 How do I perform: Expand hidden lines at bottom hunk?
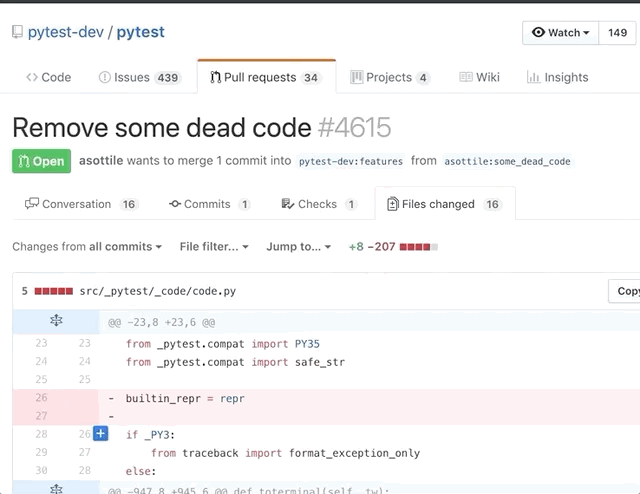[x=56, y=489]
